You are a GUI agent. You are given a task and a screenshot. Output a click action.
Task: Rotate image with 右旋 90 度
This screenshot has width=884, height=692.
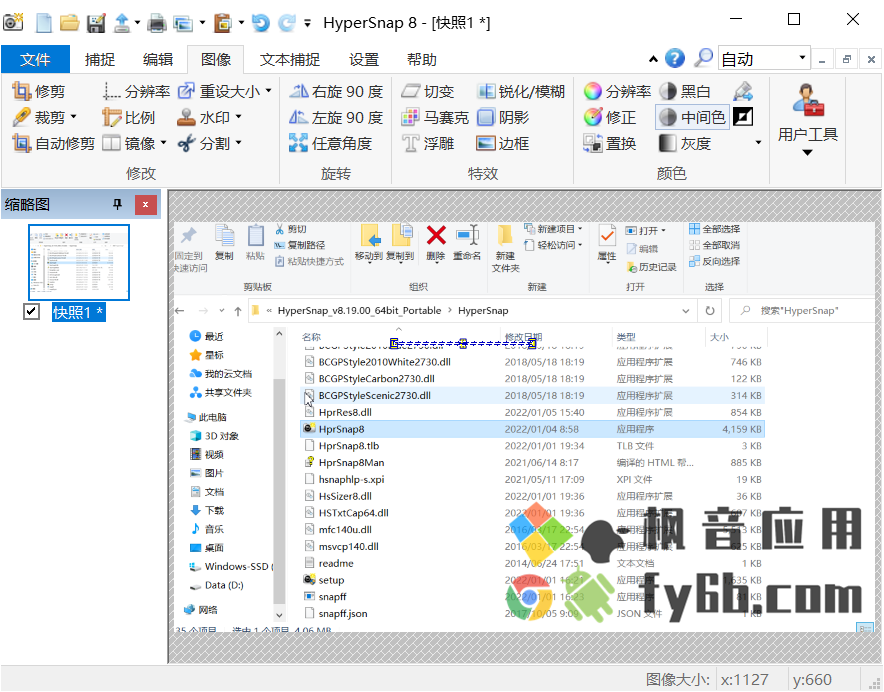click(x=336, y=91)
